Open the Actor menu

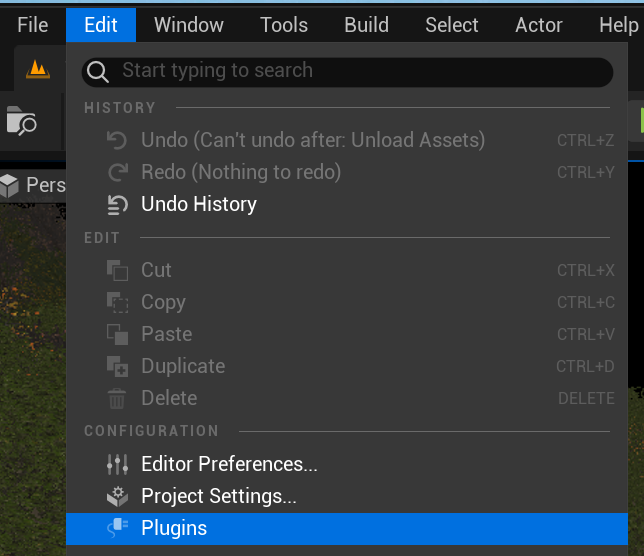(x=539, y=25)
